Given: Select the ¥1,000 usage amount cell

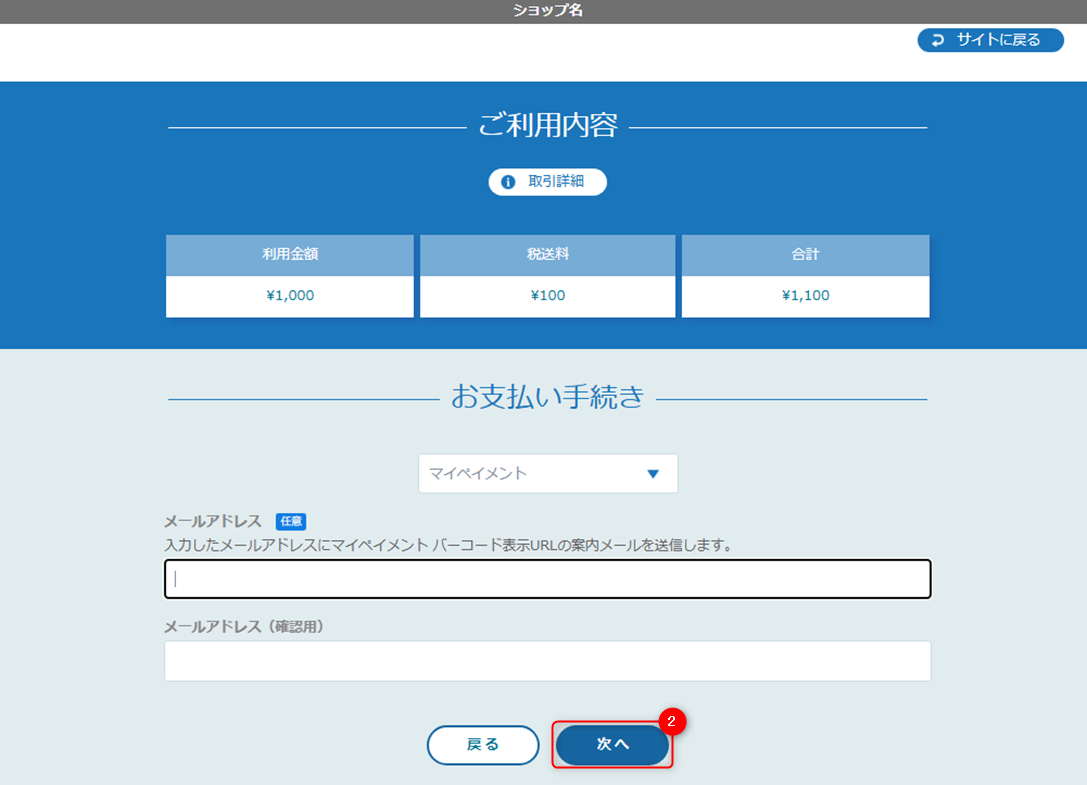Looking at the screenshot, I should tap(289, 296).
